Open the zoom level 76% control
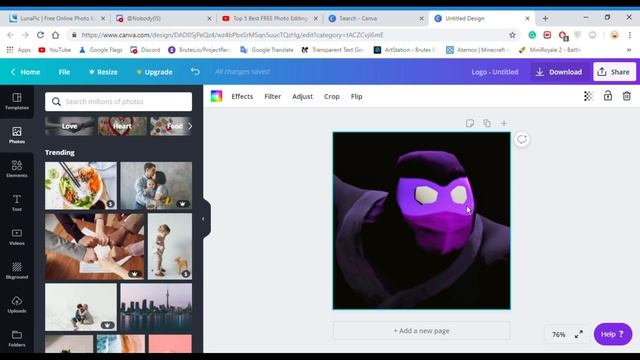640x360 pixels. (x=558, y=334)
